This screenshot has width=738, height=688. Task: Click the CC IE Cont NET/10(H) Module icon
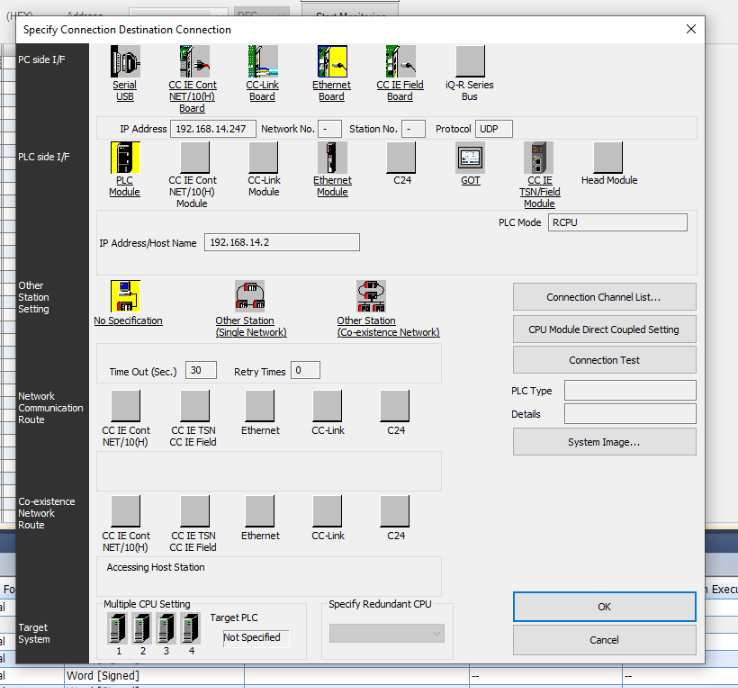coord(195,158)
